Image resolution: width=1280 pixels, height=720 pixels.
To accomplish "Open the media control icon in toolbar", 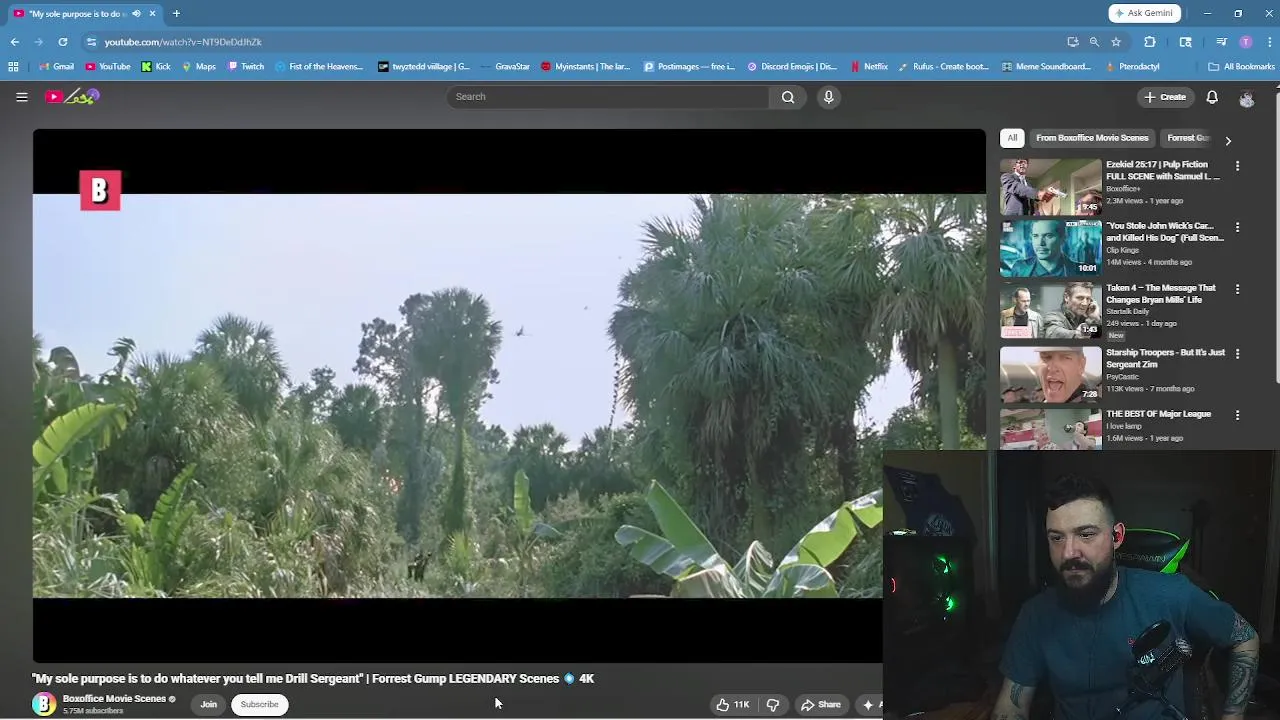I will point(1222,42).
